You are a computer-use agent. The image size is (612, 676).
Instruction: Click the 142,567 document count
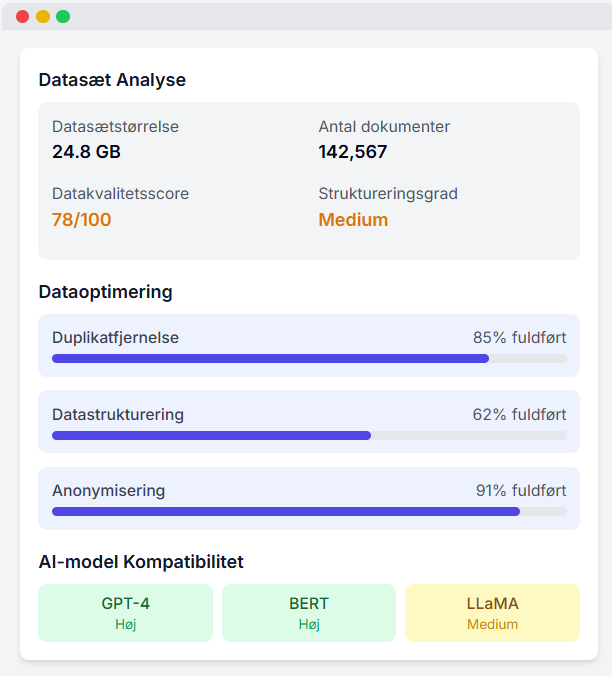coord(353,152)
